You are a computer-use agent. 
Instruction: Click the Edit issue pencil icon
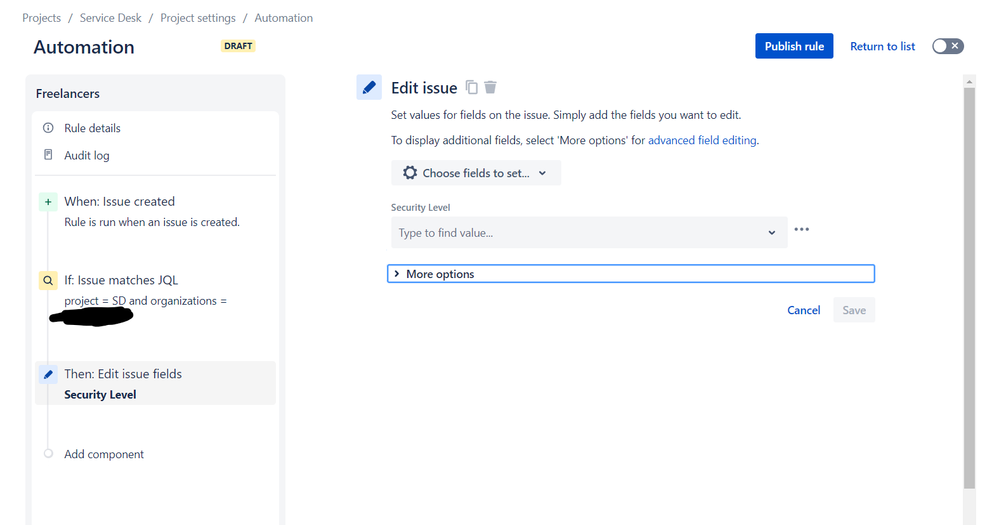(369, 87)
